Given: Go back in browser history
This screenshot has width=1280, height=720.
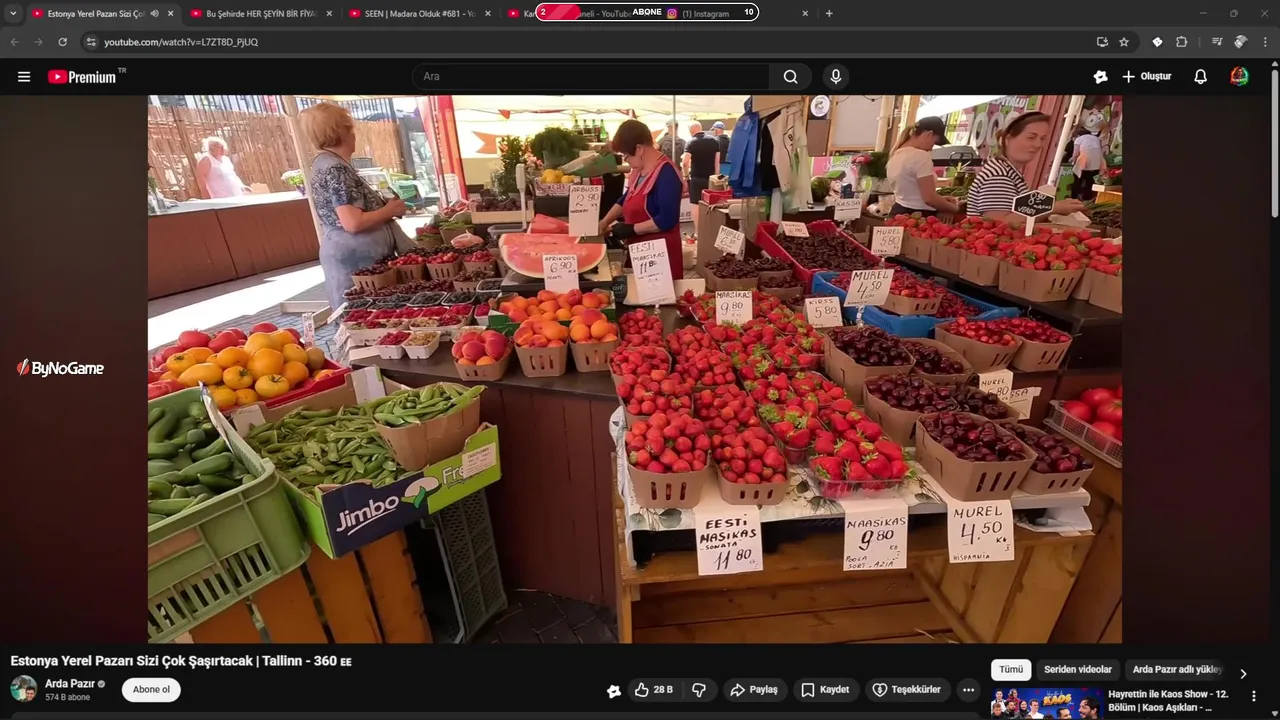Looking at the screenshot, I should 15,42.
